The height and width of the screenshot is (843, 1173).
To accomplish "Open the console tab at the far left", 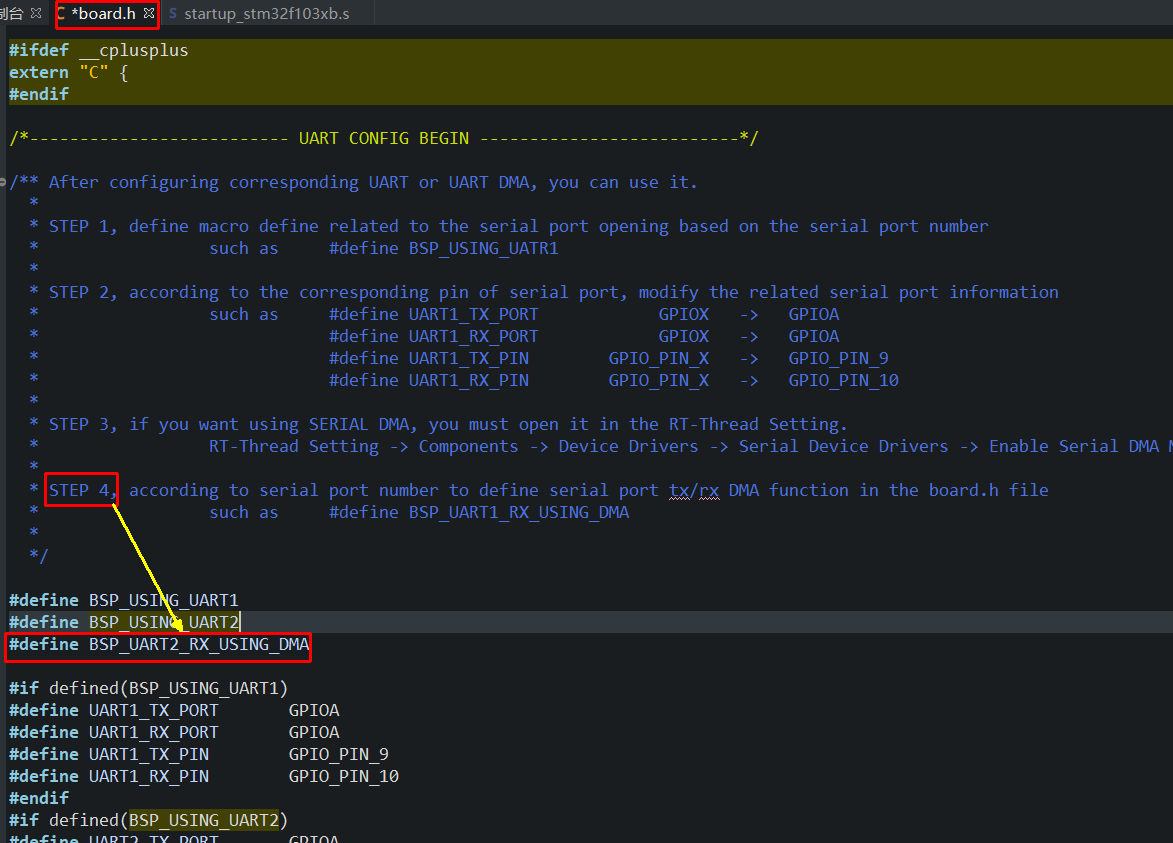I will pyautogui.click(x=17, y=14).
